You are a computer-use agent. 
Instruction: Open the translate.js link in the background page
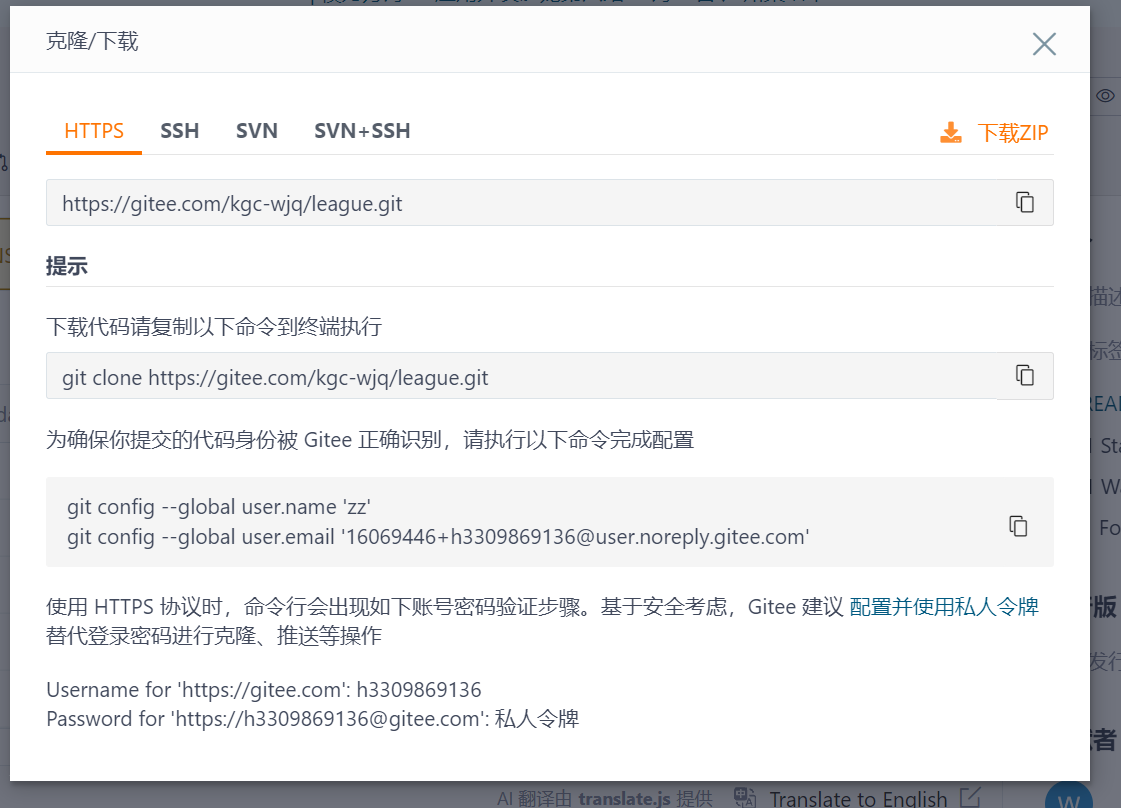[624, 798]
